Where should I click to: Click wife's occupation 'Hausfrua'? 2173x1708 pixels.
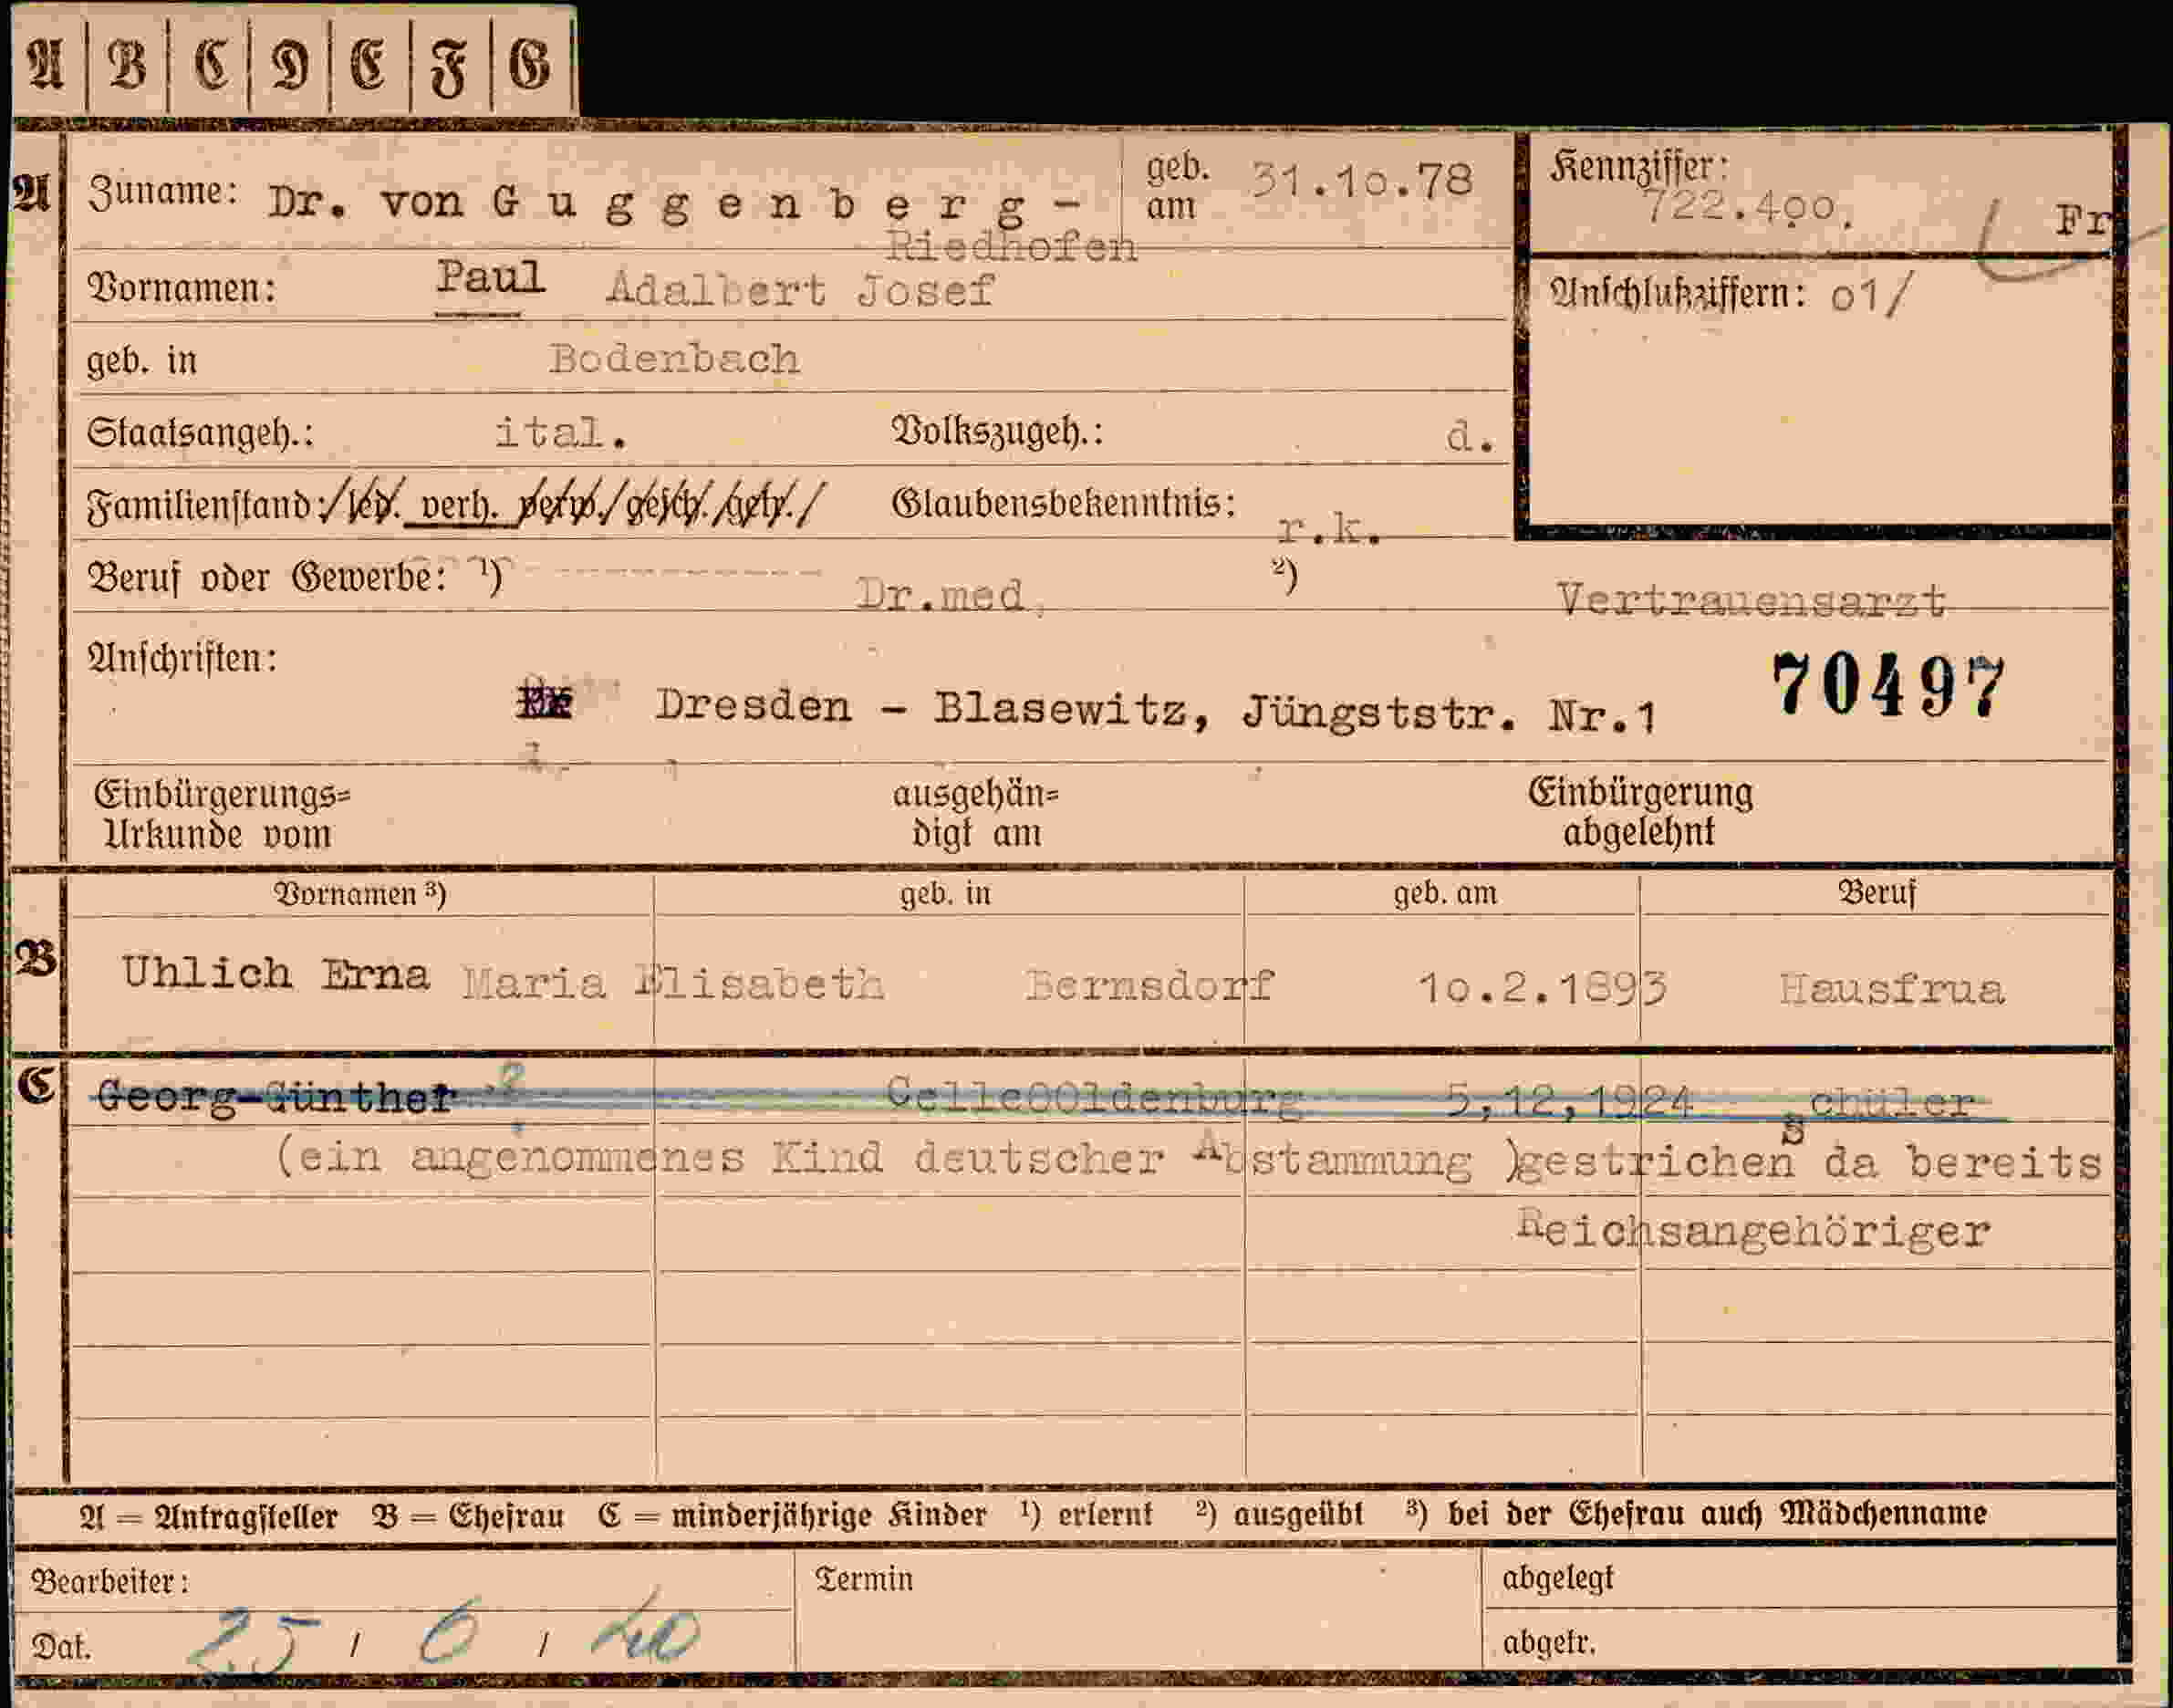coord(1892,990)
